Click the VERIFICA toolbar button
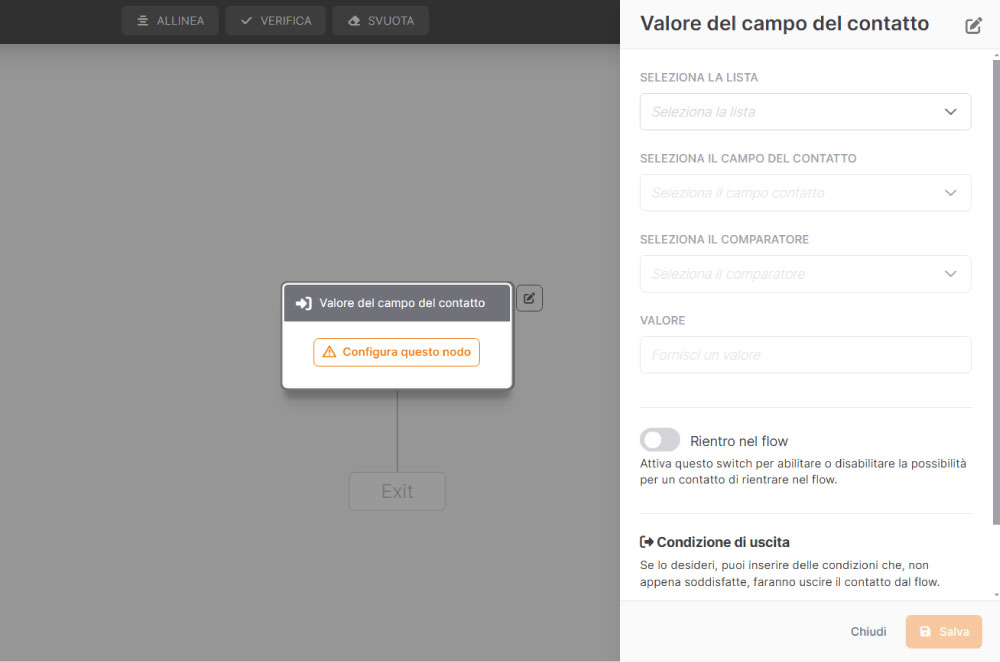Image resolution: width=1000 pixels, height=662 pixels. [x=276, y=21]
